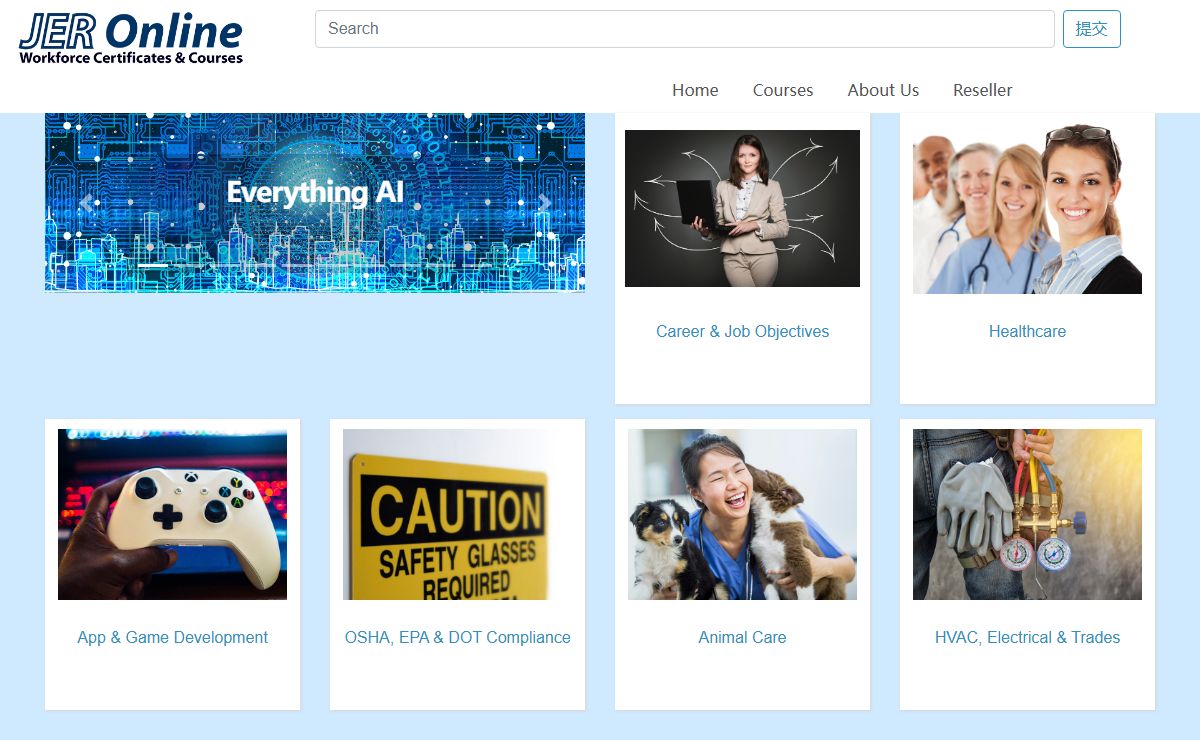Viewport: 1200px width, 740px height.
Task: Open HVAC, Electrical & Trades link
Action: click(x=1027, y=637)
